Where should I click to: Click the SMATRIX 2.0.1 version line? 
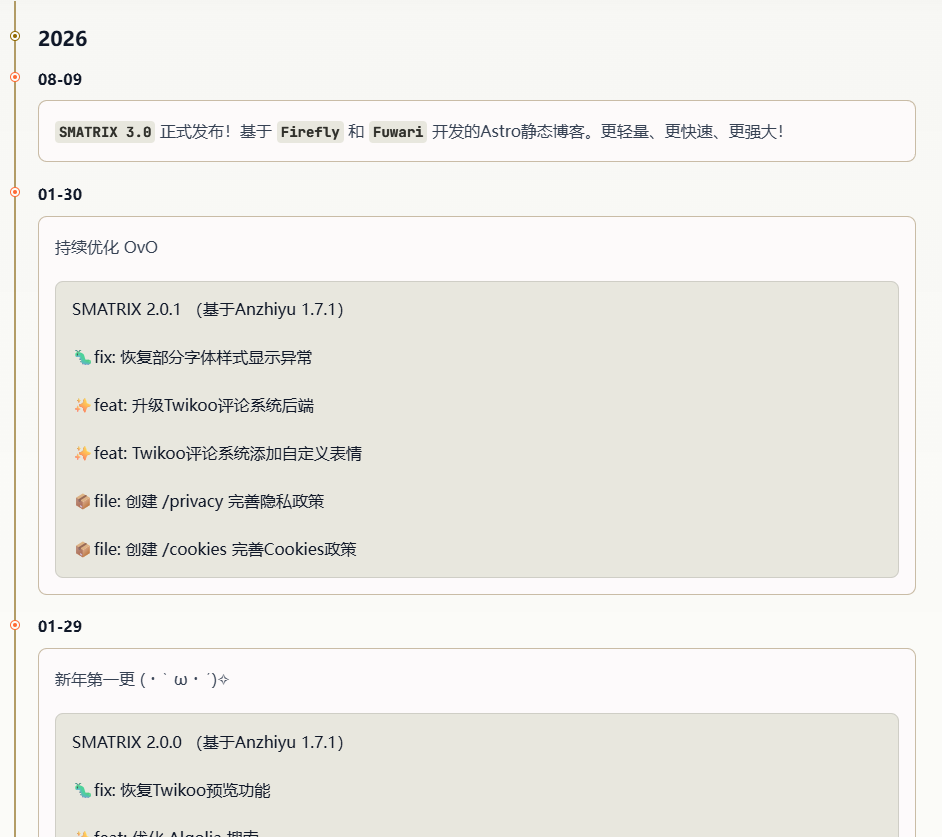[x=208, y=309]
